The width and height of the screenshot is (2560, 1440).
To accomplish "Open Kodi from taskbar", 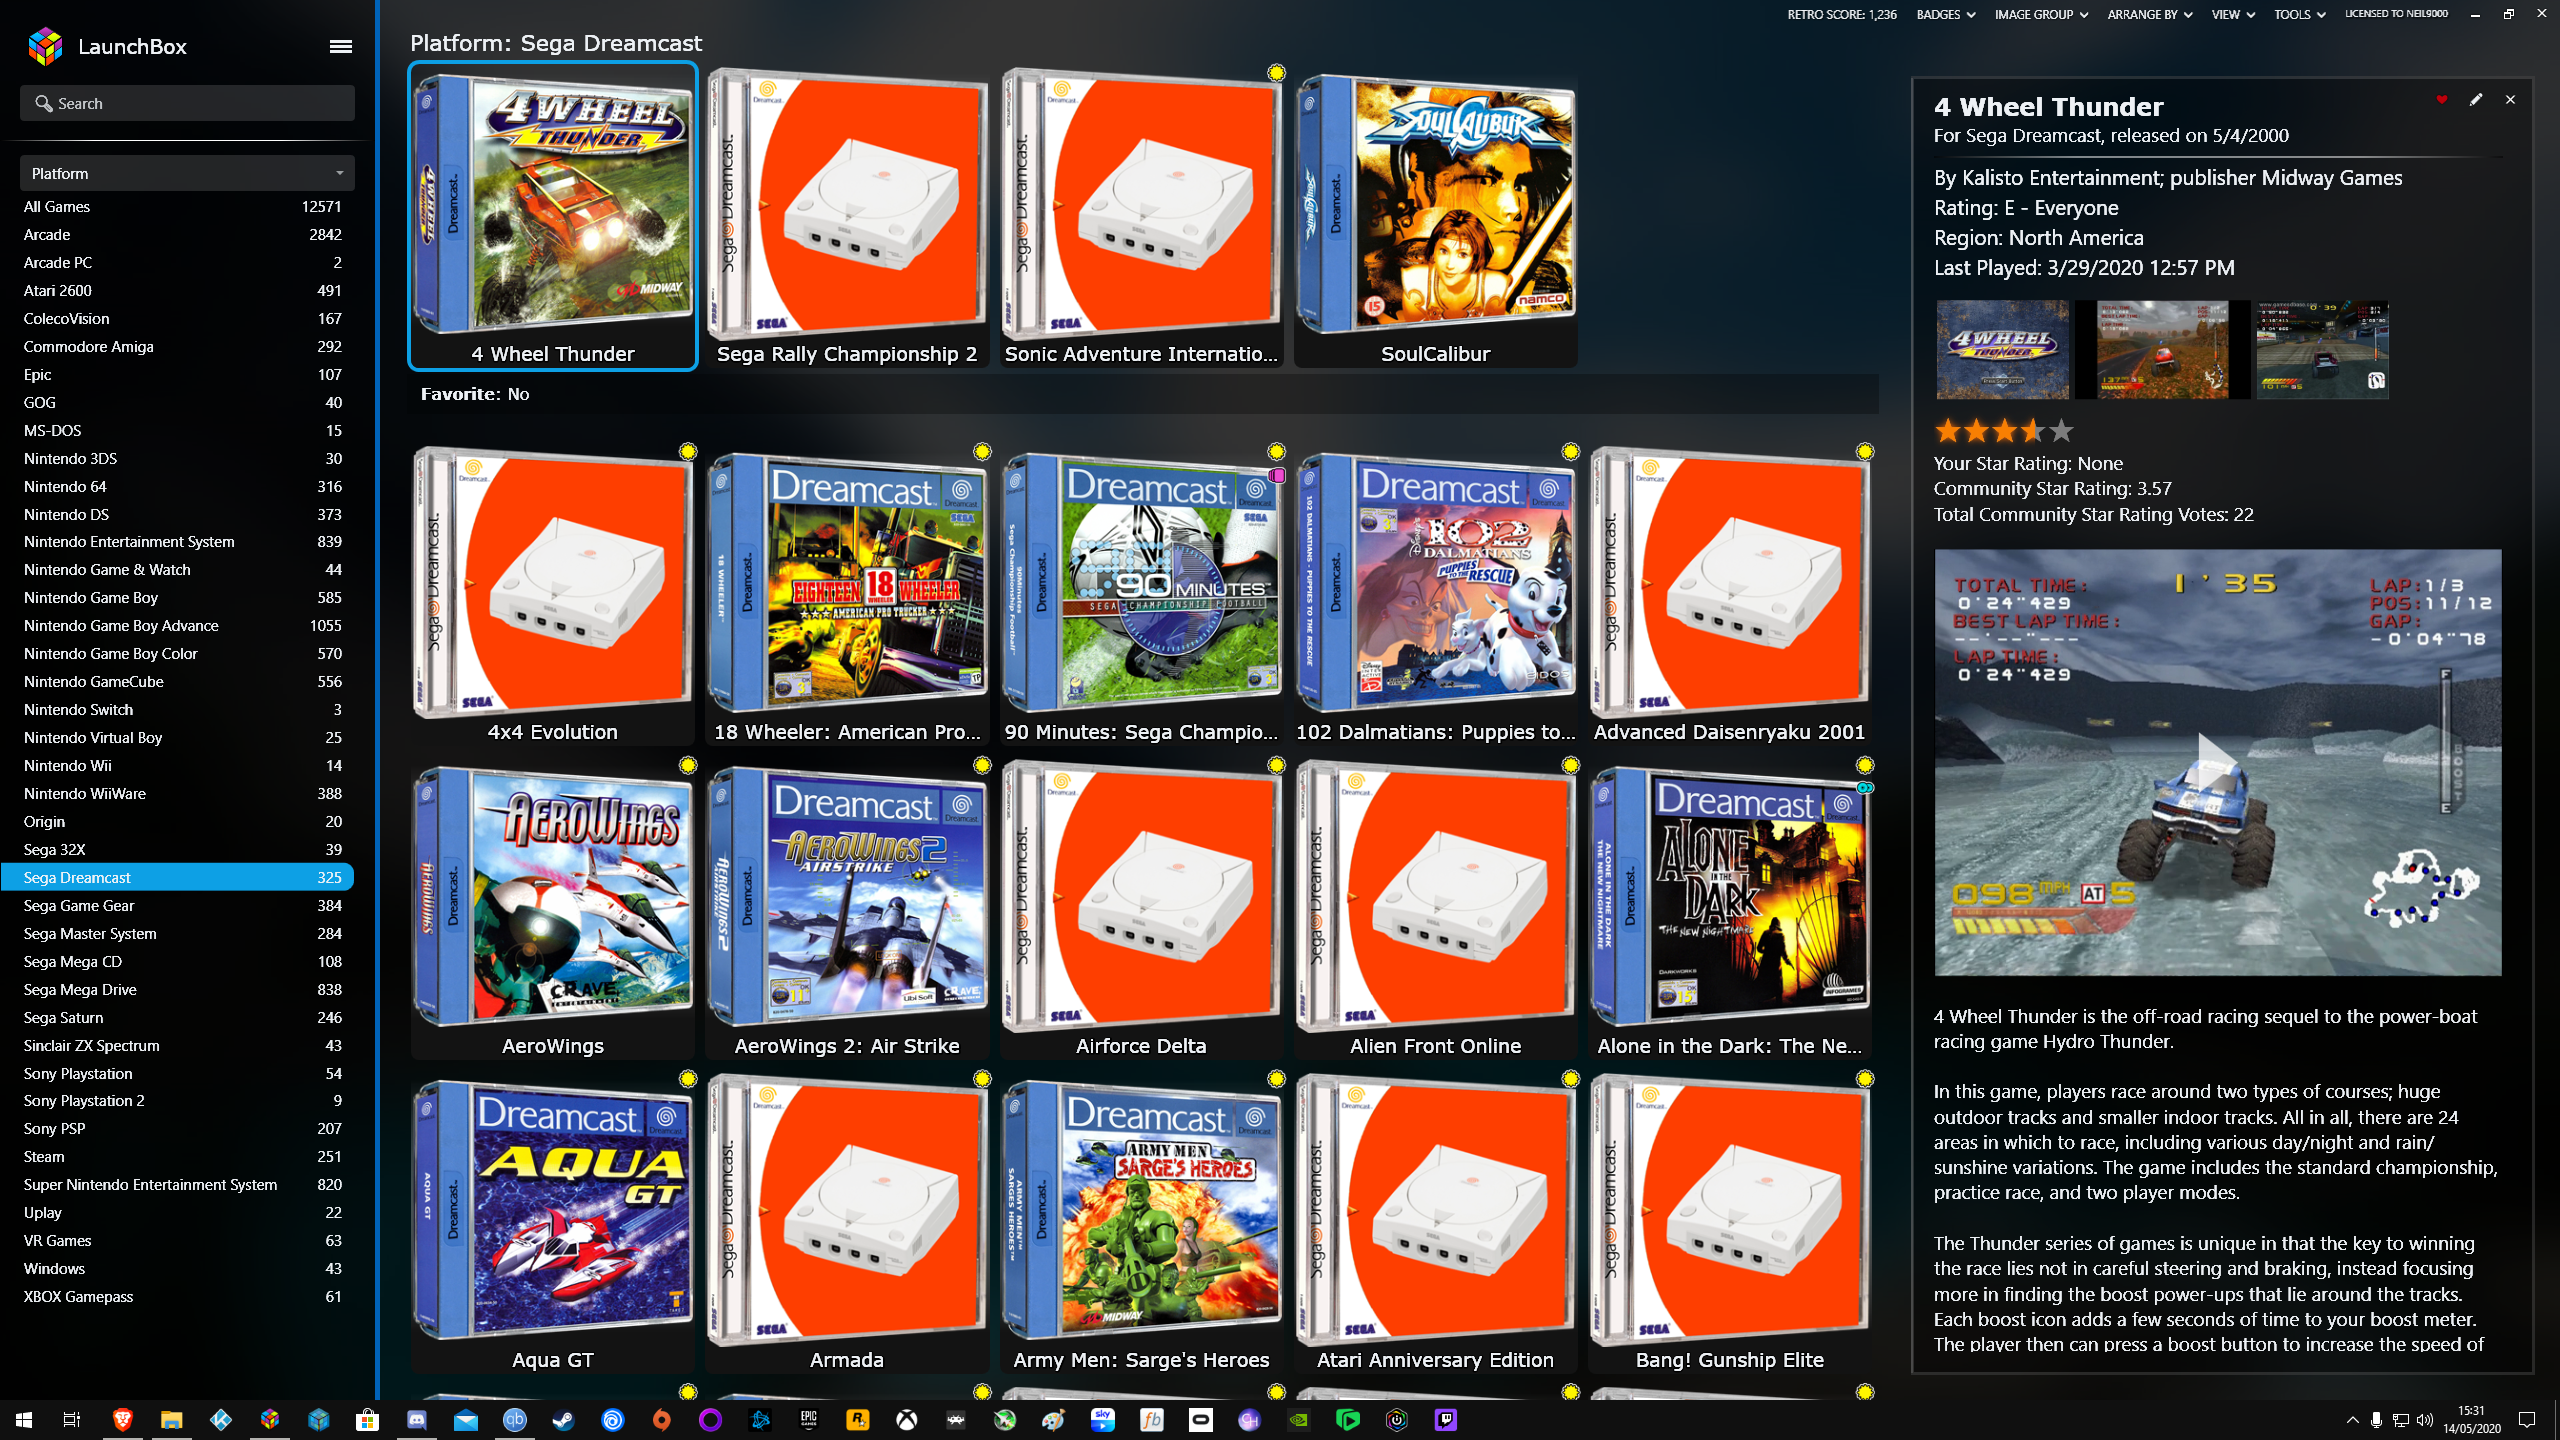I will 220,1420.
